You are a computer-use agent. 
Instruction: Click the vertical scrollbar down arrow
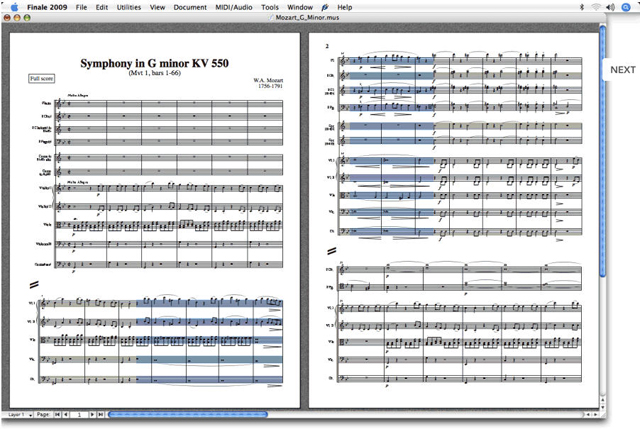click(602, 407)
